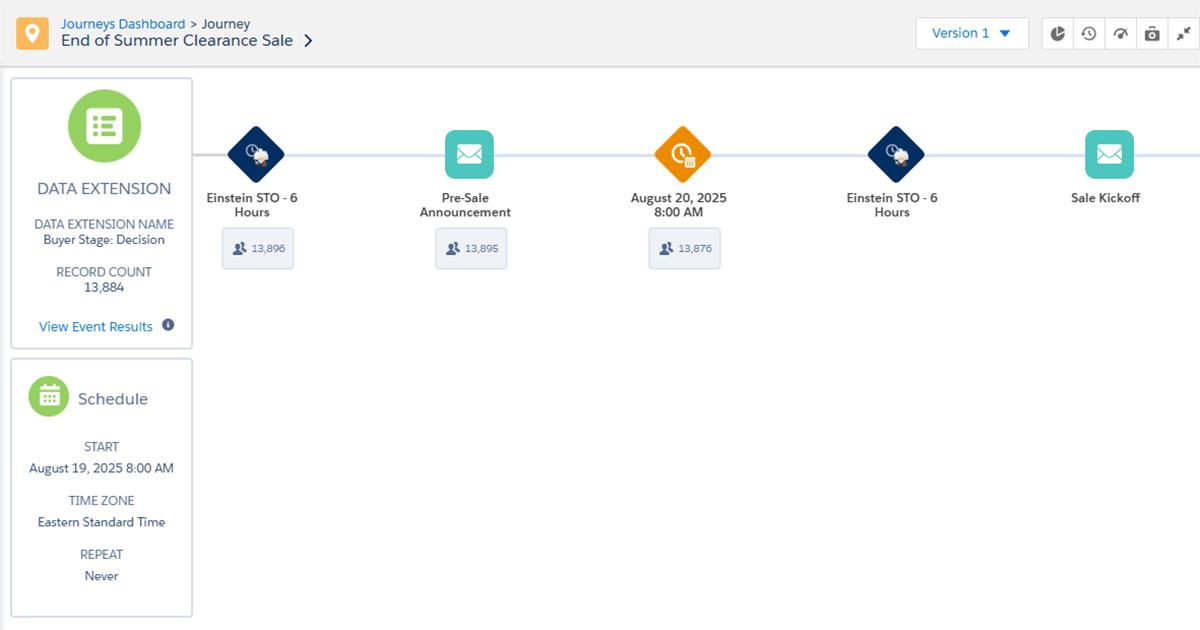Open the Version 1 dropdown
The height and width of the screenshot is (630, 1200).
click(x=971, y=33)
